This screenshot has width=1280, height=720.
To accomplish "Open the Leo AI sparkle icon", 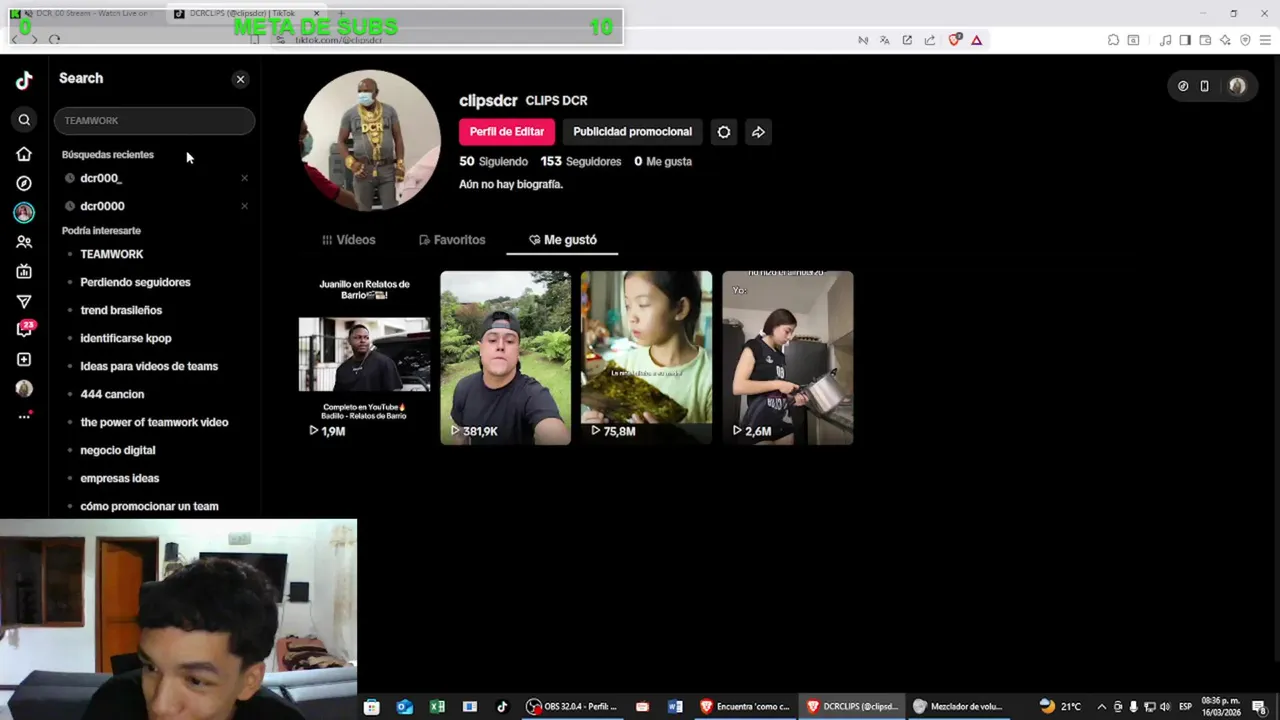I will tap(1225, 40).
